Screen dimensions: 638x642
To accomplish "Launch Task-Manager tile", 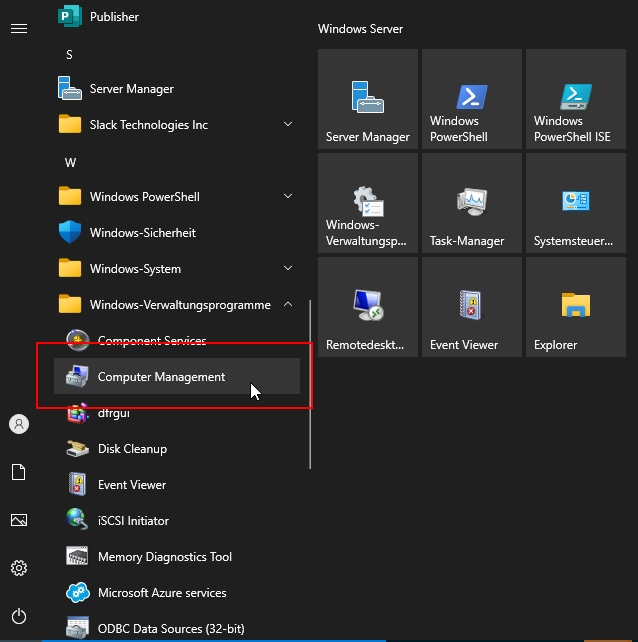I will [x=472, y=203].
